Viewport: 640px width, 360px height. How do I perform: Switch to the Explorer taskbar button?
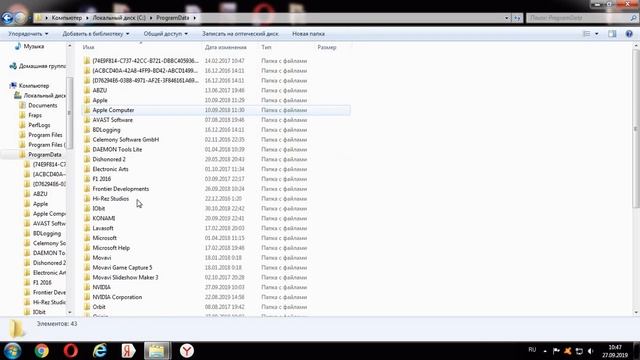pos(157,351)
